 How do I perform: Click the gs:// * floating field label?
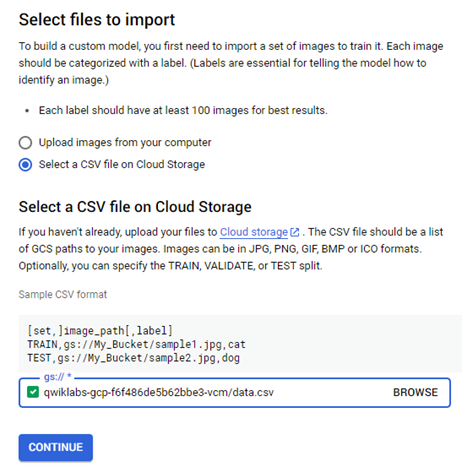(x=58, y=377)
